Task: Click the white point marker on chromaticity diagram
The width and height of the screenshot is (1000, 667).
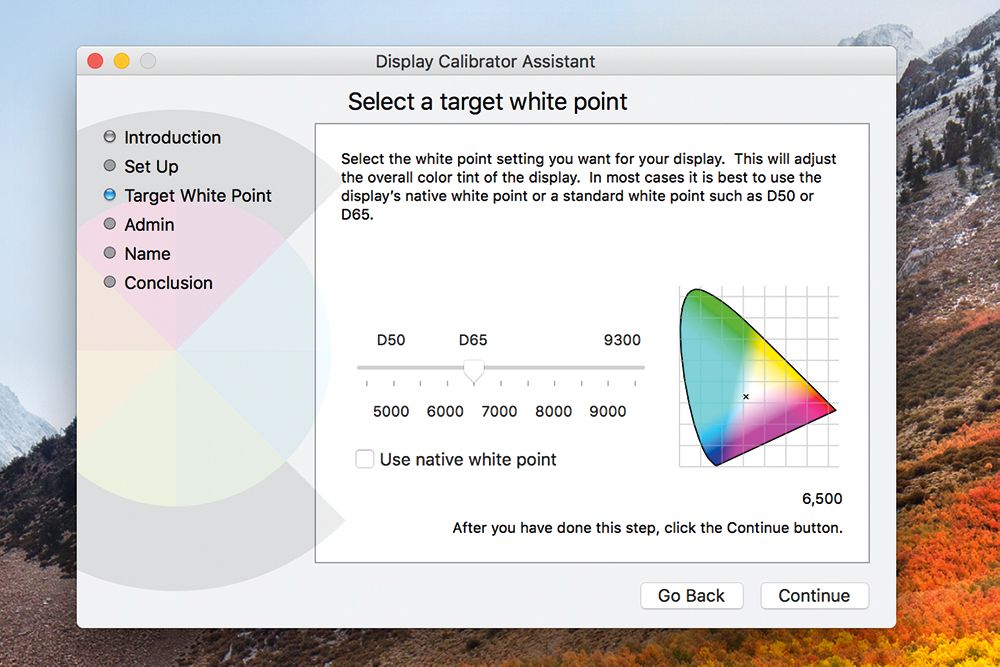Action: [x=746, y=396]
